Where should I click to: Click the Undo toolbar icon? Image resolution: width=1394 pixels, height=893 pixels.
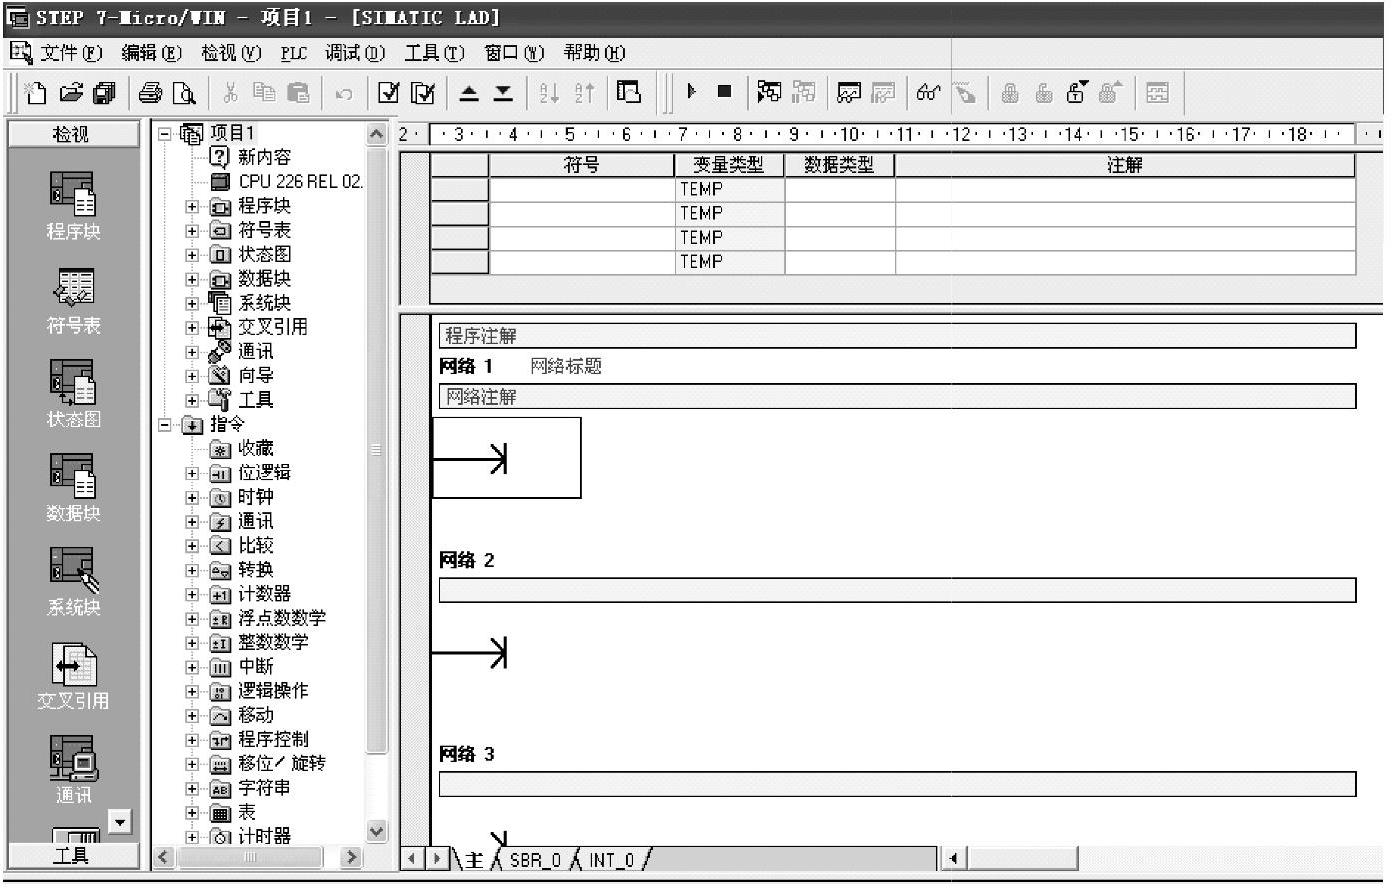[343, 94]
